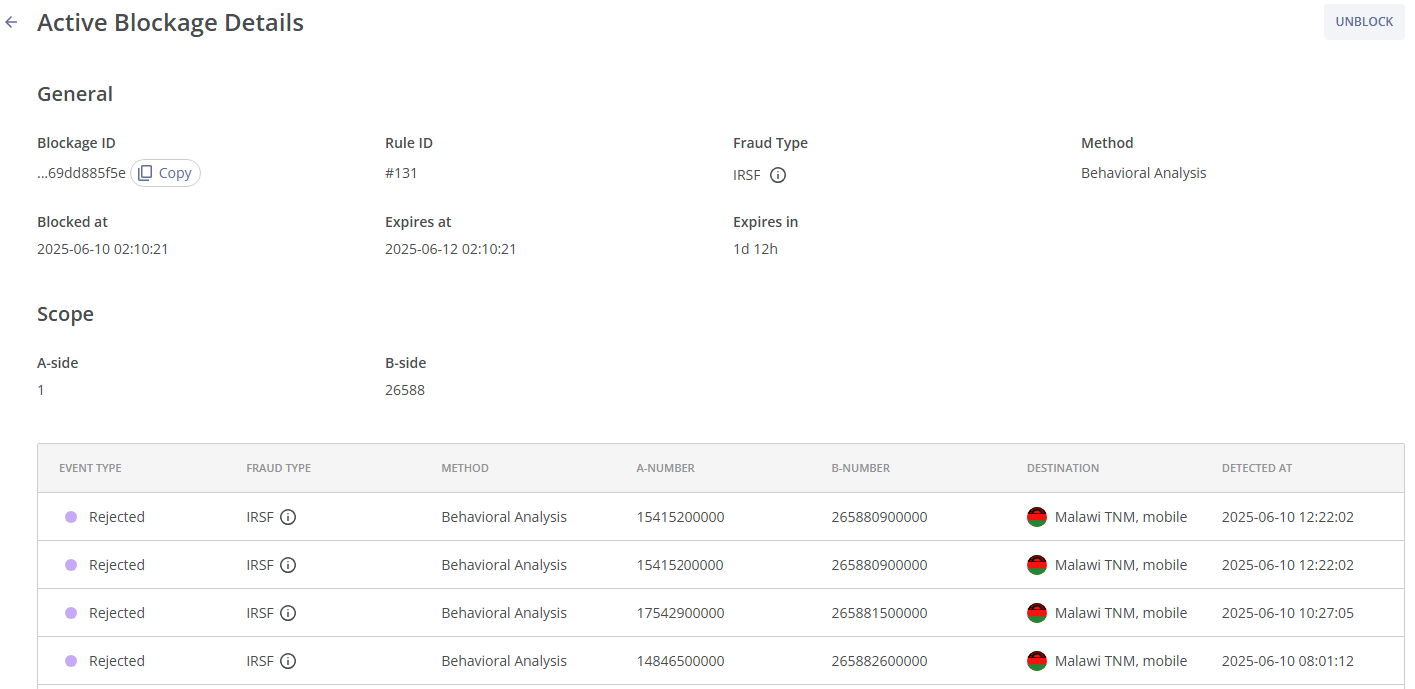
Task: Click IRSF info icon in the 17542900000 row
Action: 288,613
